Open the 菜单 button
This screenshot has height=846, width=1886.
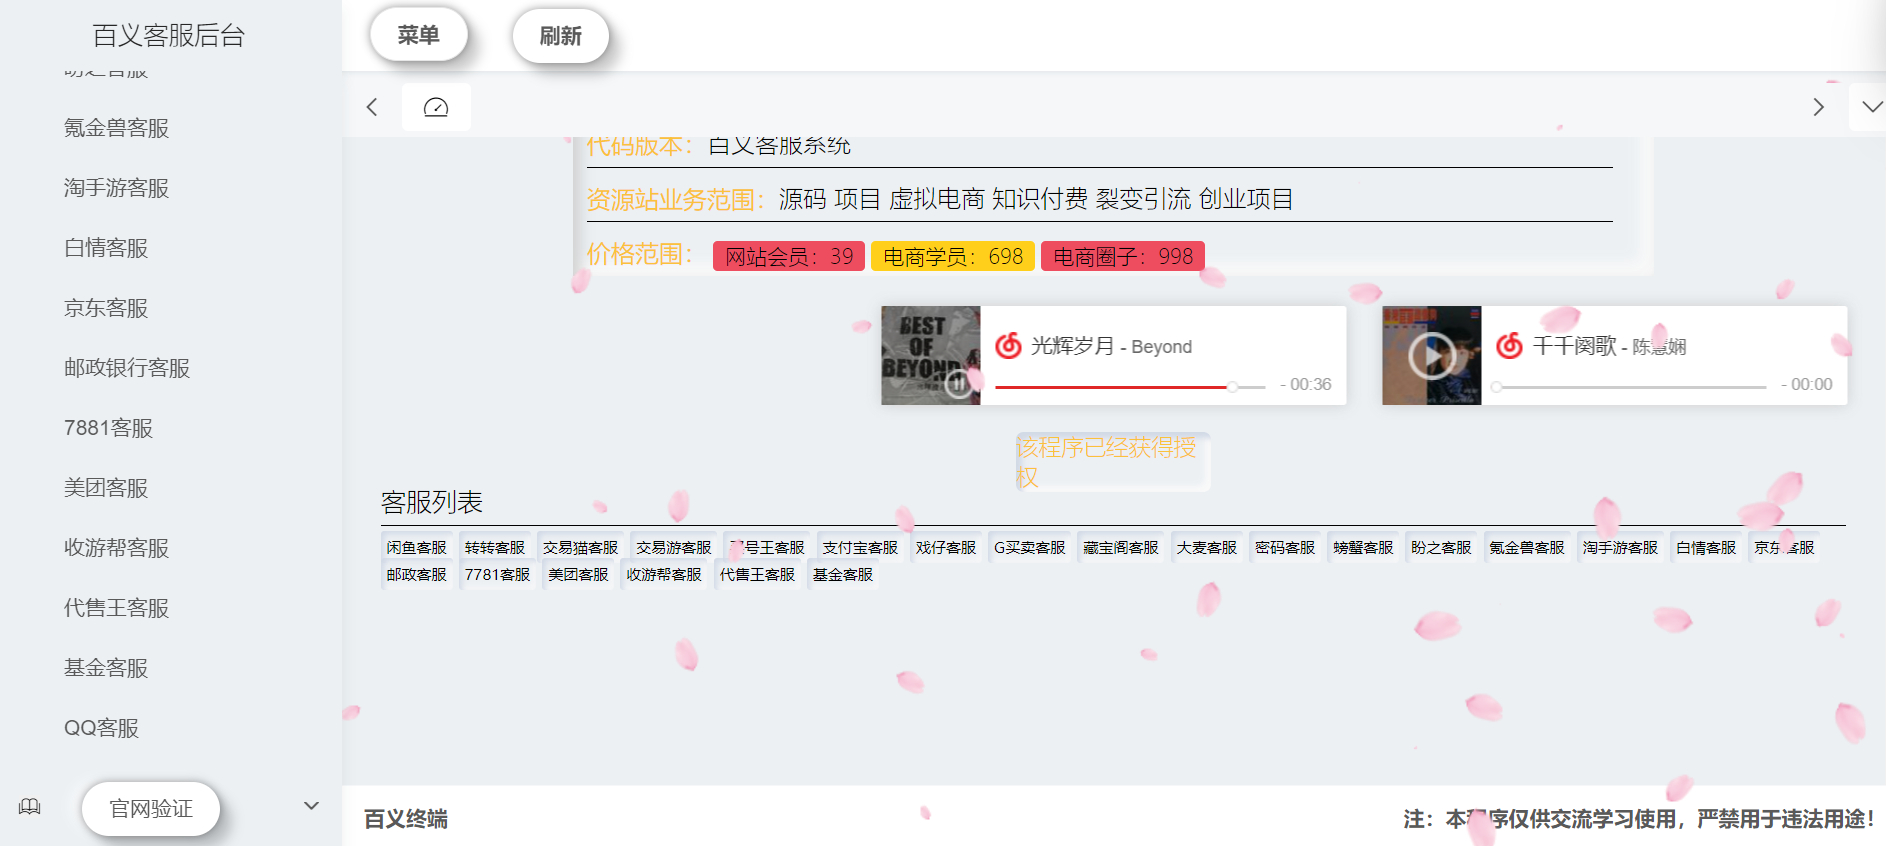(x=418, y=35)
